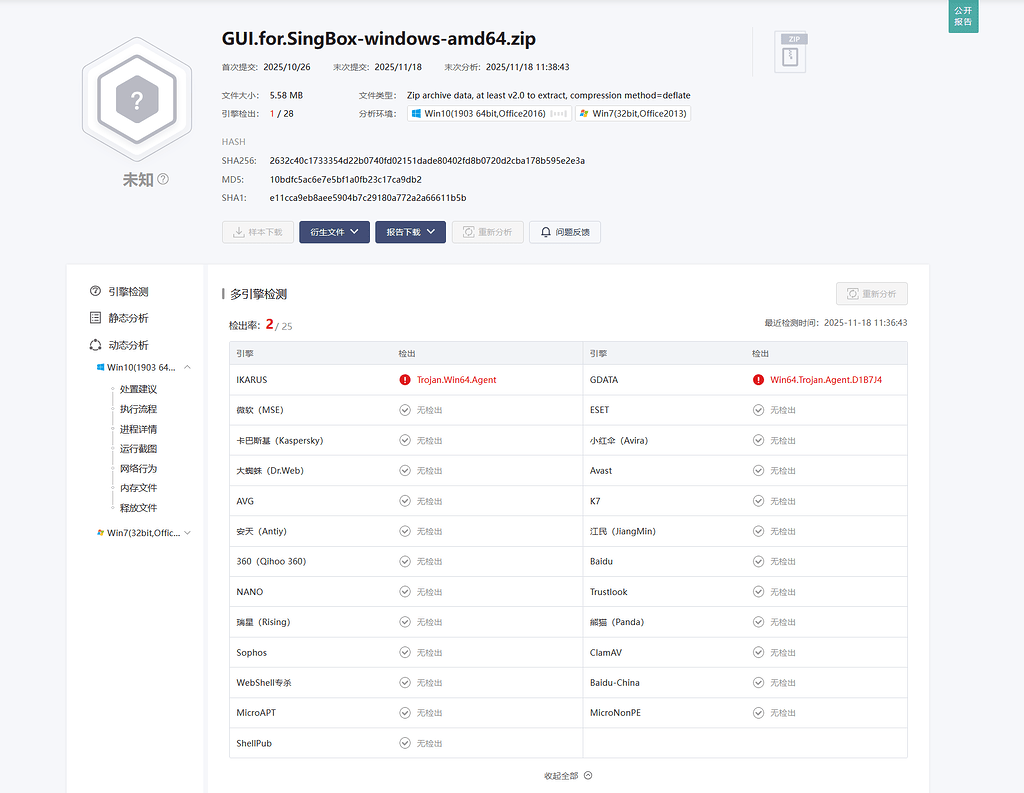Select the Win10(1903 64bit,Office2016) environment
Viewport: 1024px width, 793px height.
point(489,114)
